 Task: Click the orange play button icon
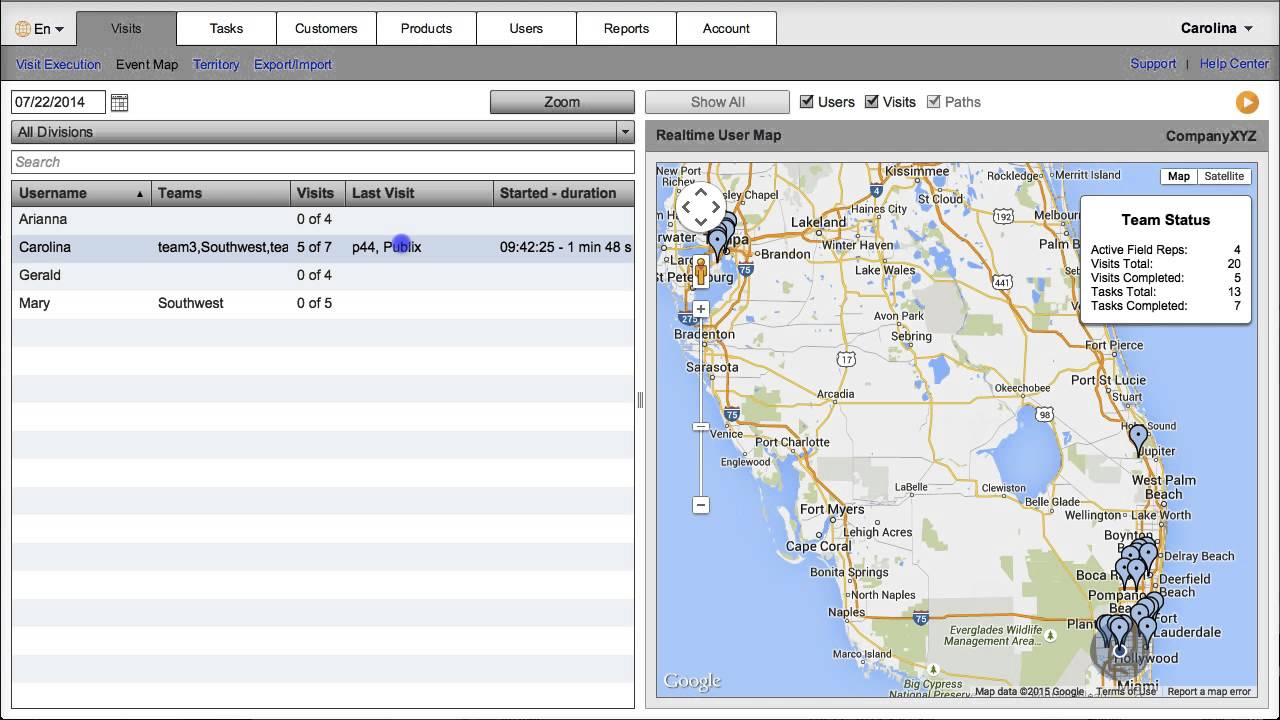tap(1246, 102)
